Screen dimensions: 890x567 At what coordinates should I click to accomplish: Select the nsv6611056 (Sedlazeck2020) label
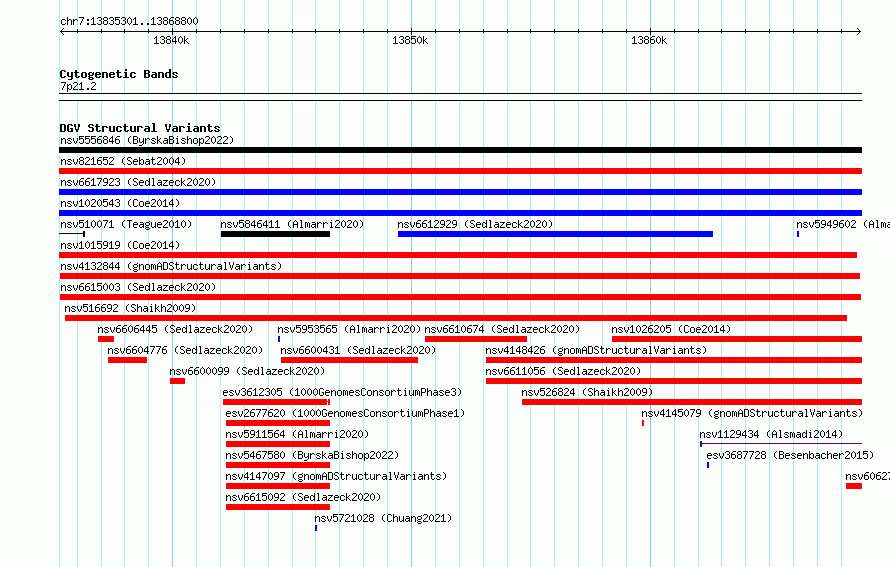563,371
